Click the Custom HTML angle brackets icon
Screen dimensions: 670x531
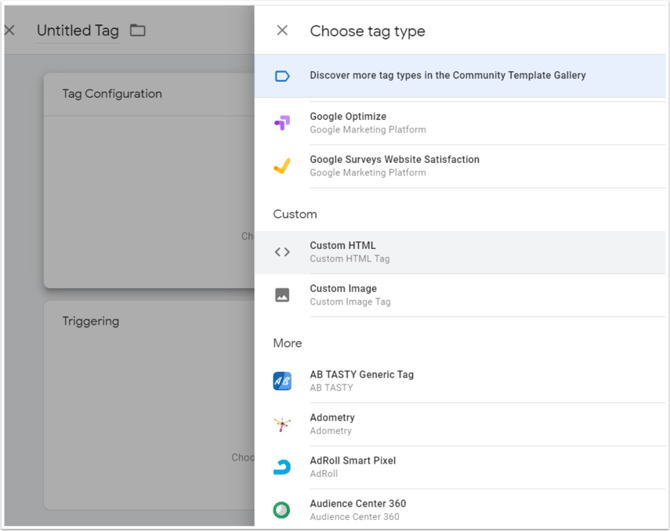coord(282,252)
